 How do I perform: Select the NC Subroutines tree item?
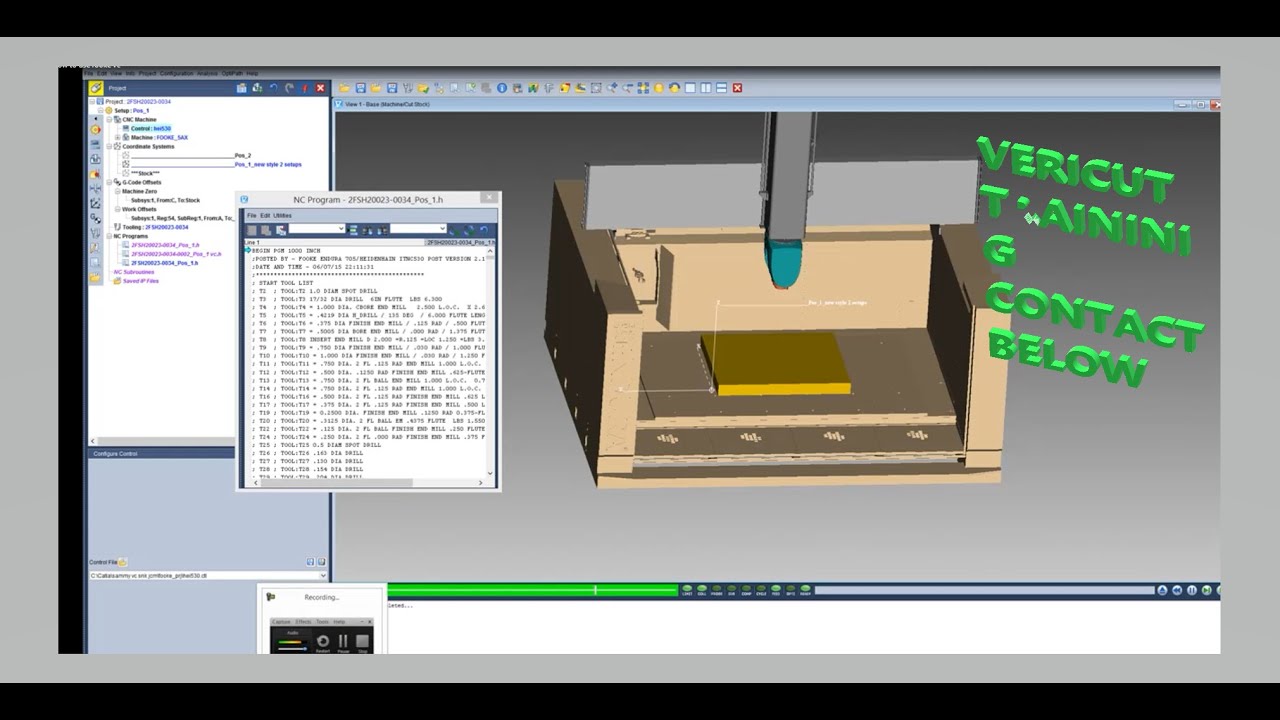pos(134,272)
